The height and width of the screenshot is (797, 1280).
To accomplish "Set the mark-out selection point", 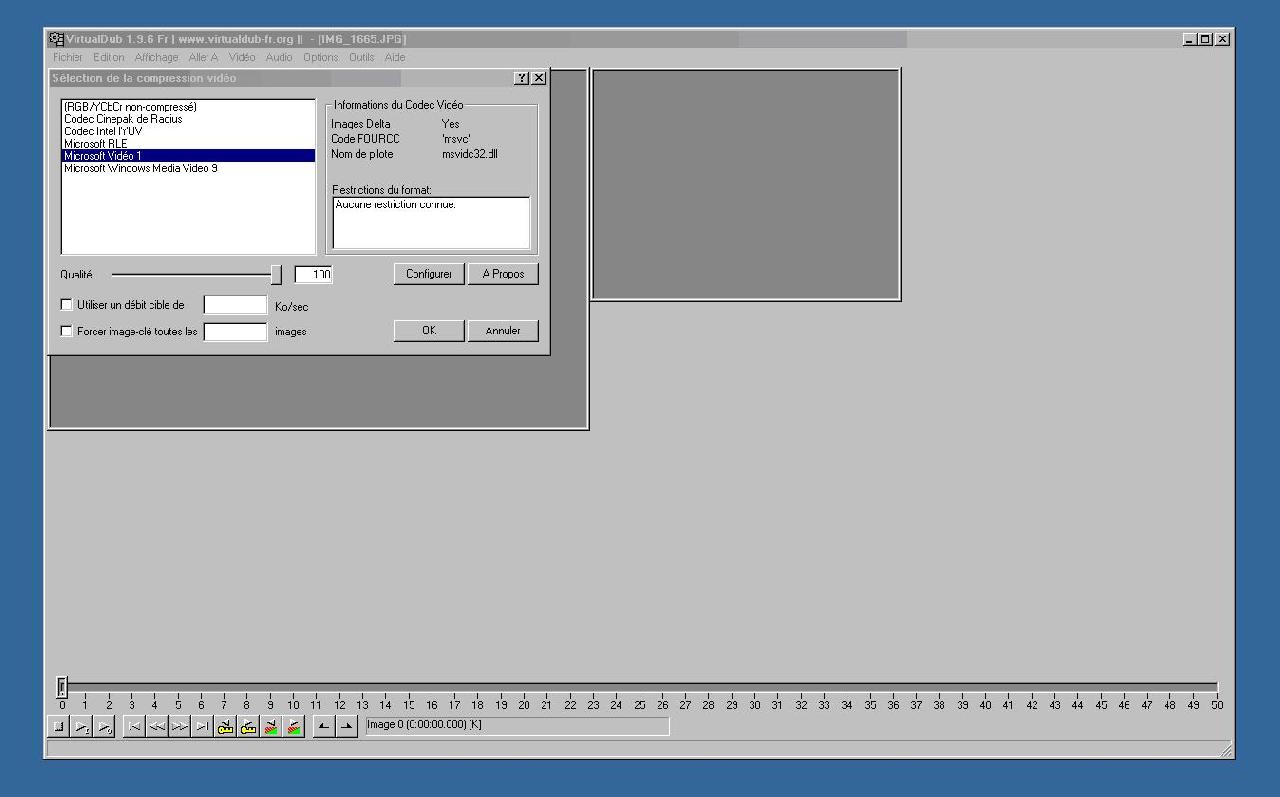I will 346,727.
